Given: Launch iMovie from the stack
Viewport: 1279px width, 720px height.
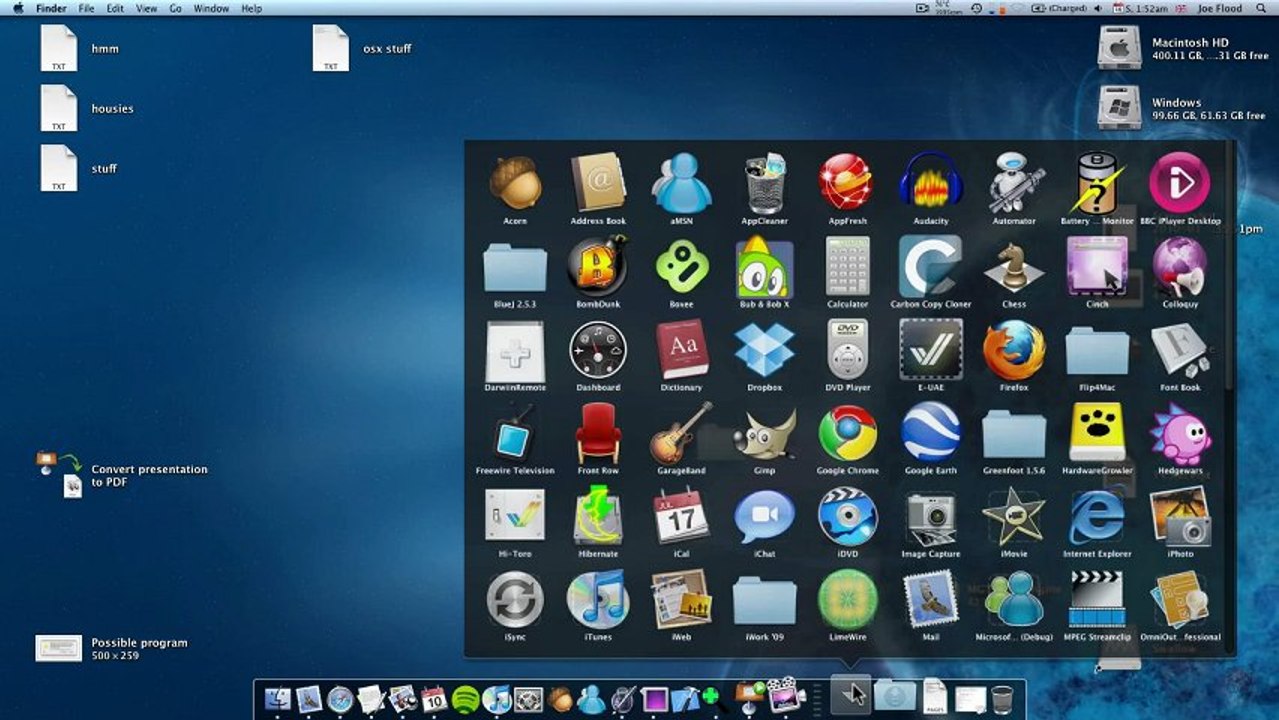Looking at the screenshot, I should pyautogui.click(x=1014, y=516).
